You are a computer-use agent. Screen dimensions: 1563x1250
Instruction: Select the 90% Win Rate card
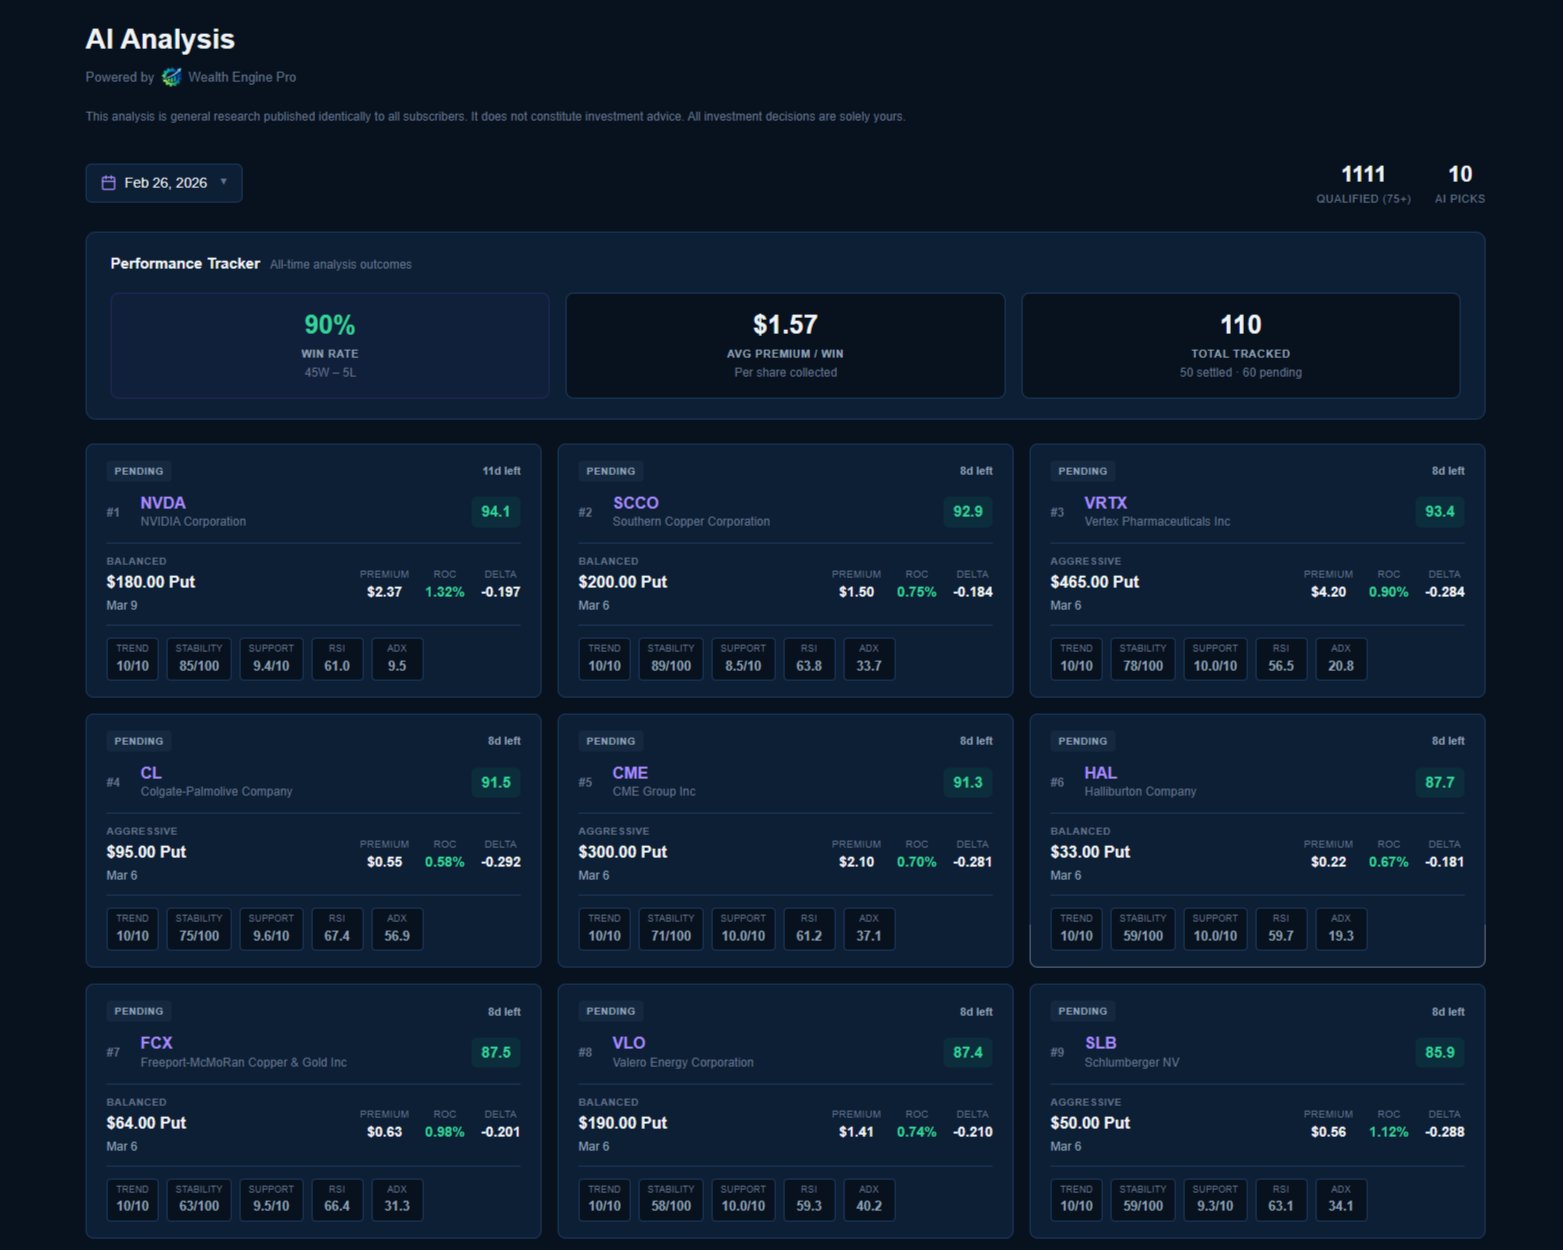click(x=330, y=345)
